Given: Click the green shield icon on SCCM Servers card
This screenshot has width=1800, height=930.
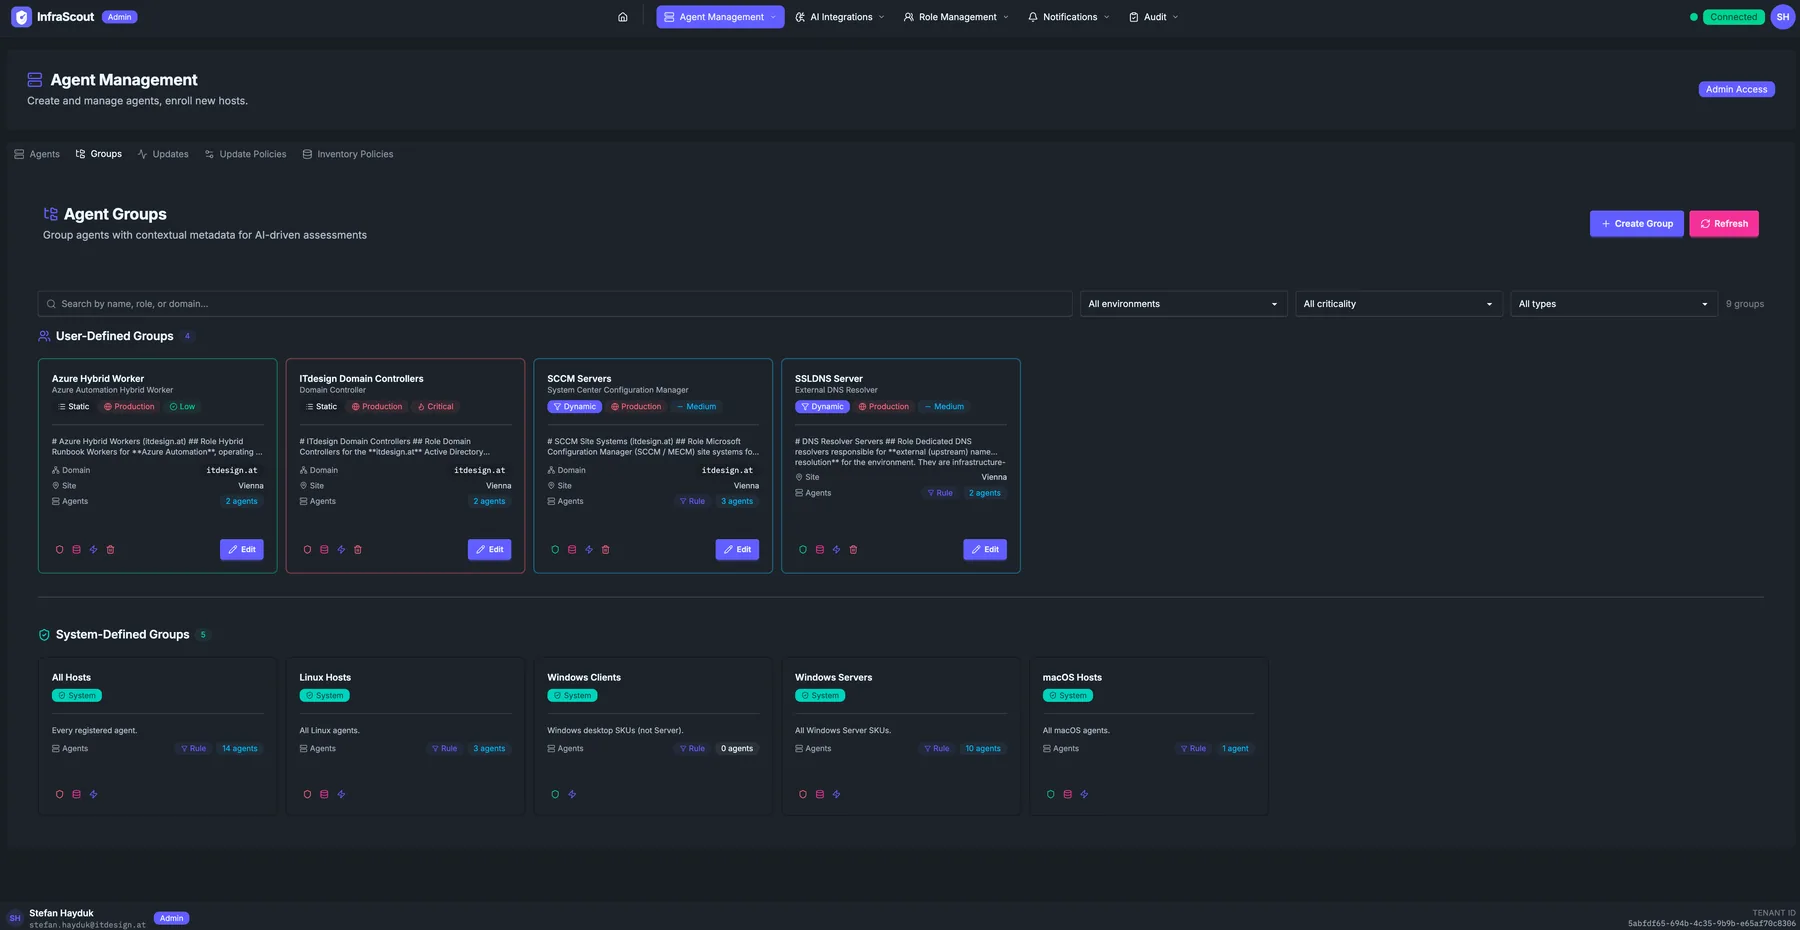Looking at the screenshot, I should [556, 550].
